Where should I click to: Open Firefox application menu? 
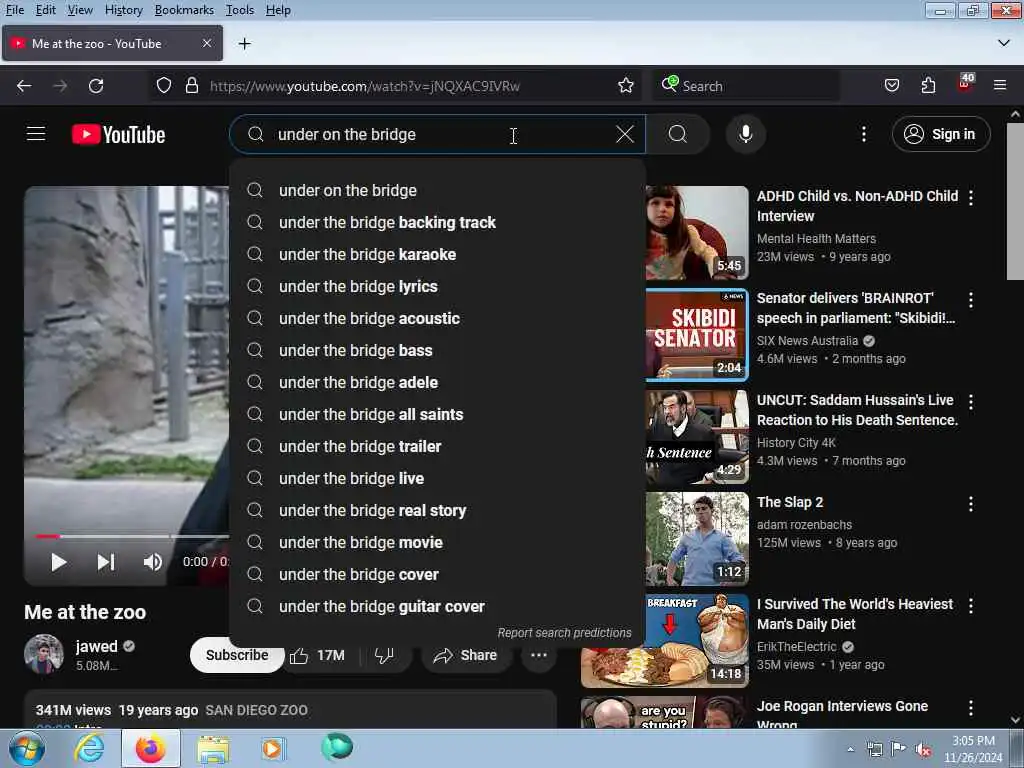point(1000,86)
